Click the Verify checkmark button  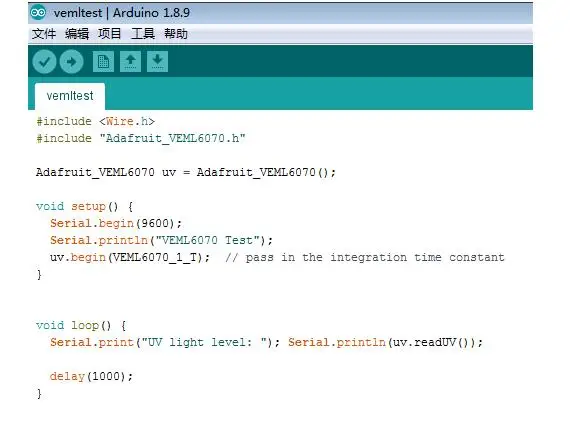(44, 61)
